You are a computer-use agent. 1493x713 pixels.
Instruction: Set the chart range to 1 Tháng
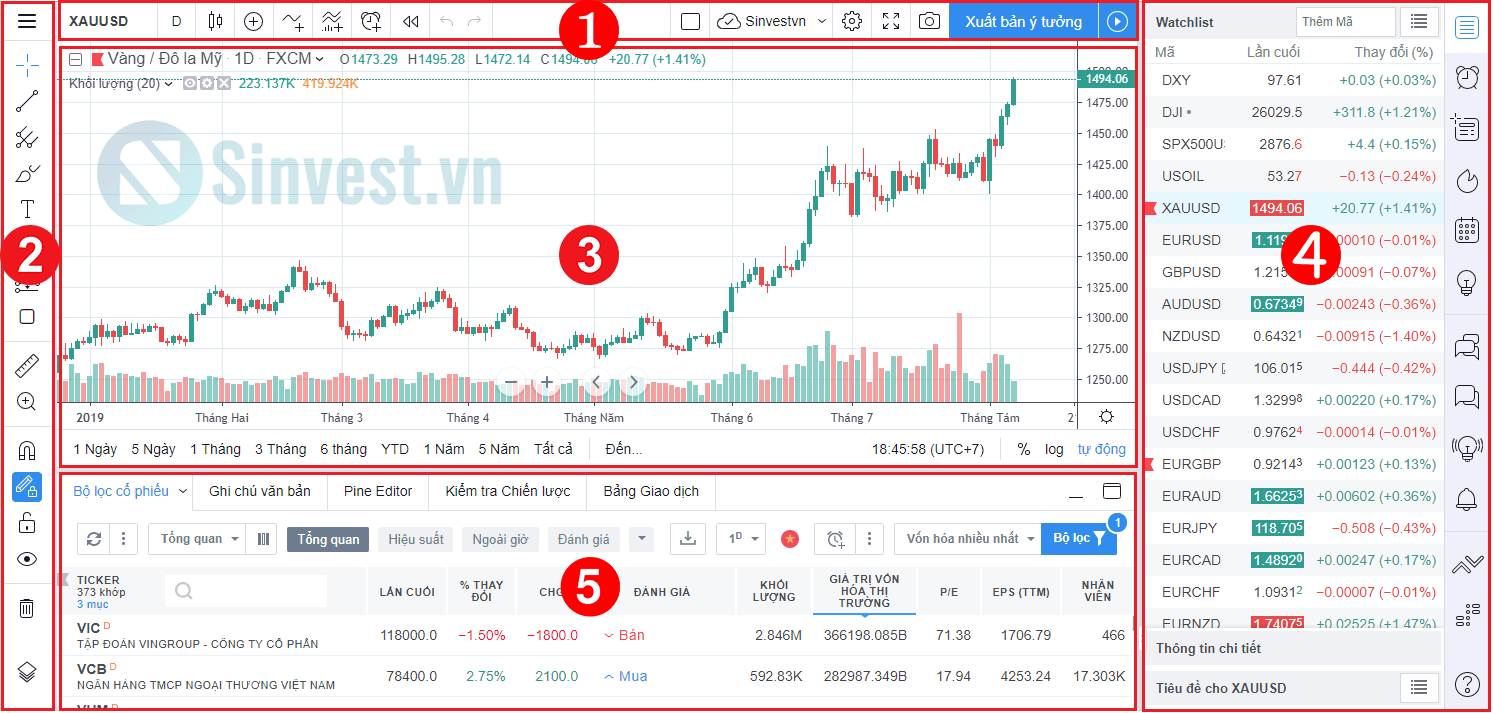coord(215,449)
